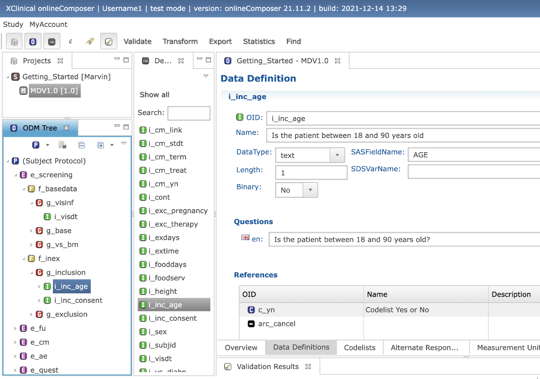Switch to the Codelists tab
The height and width of the screenshot is (379, 540).
(x=360, y=348)
